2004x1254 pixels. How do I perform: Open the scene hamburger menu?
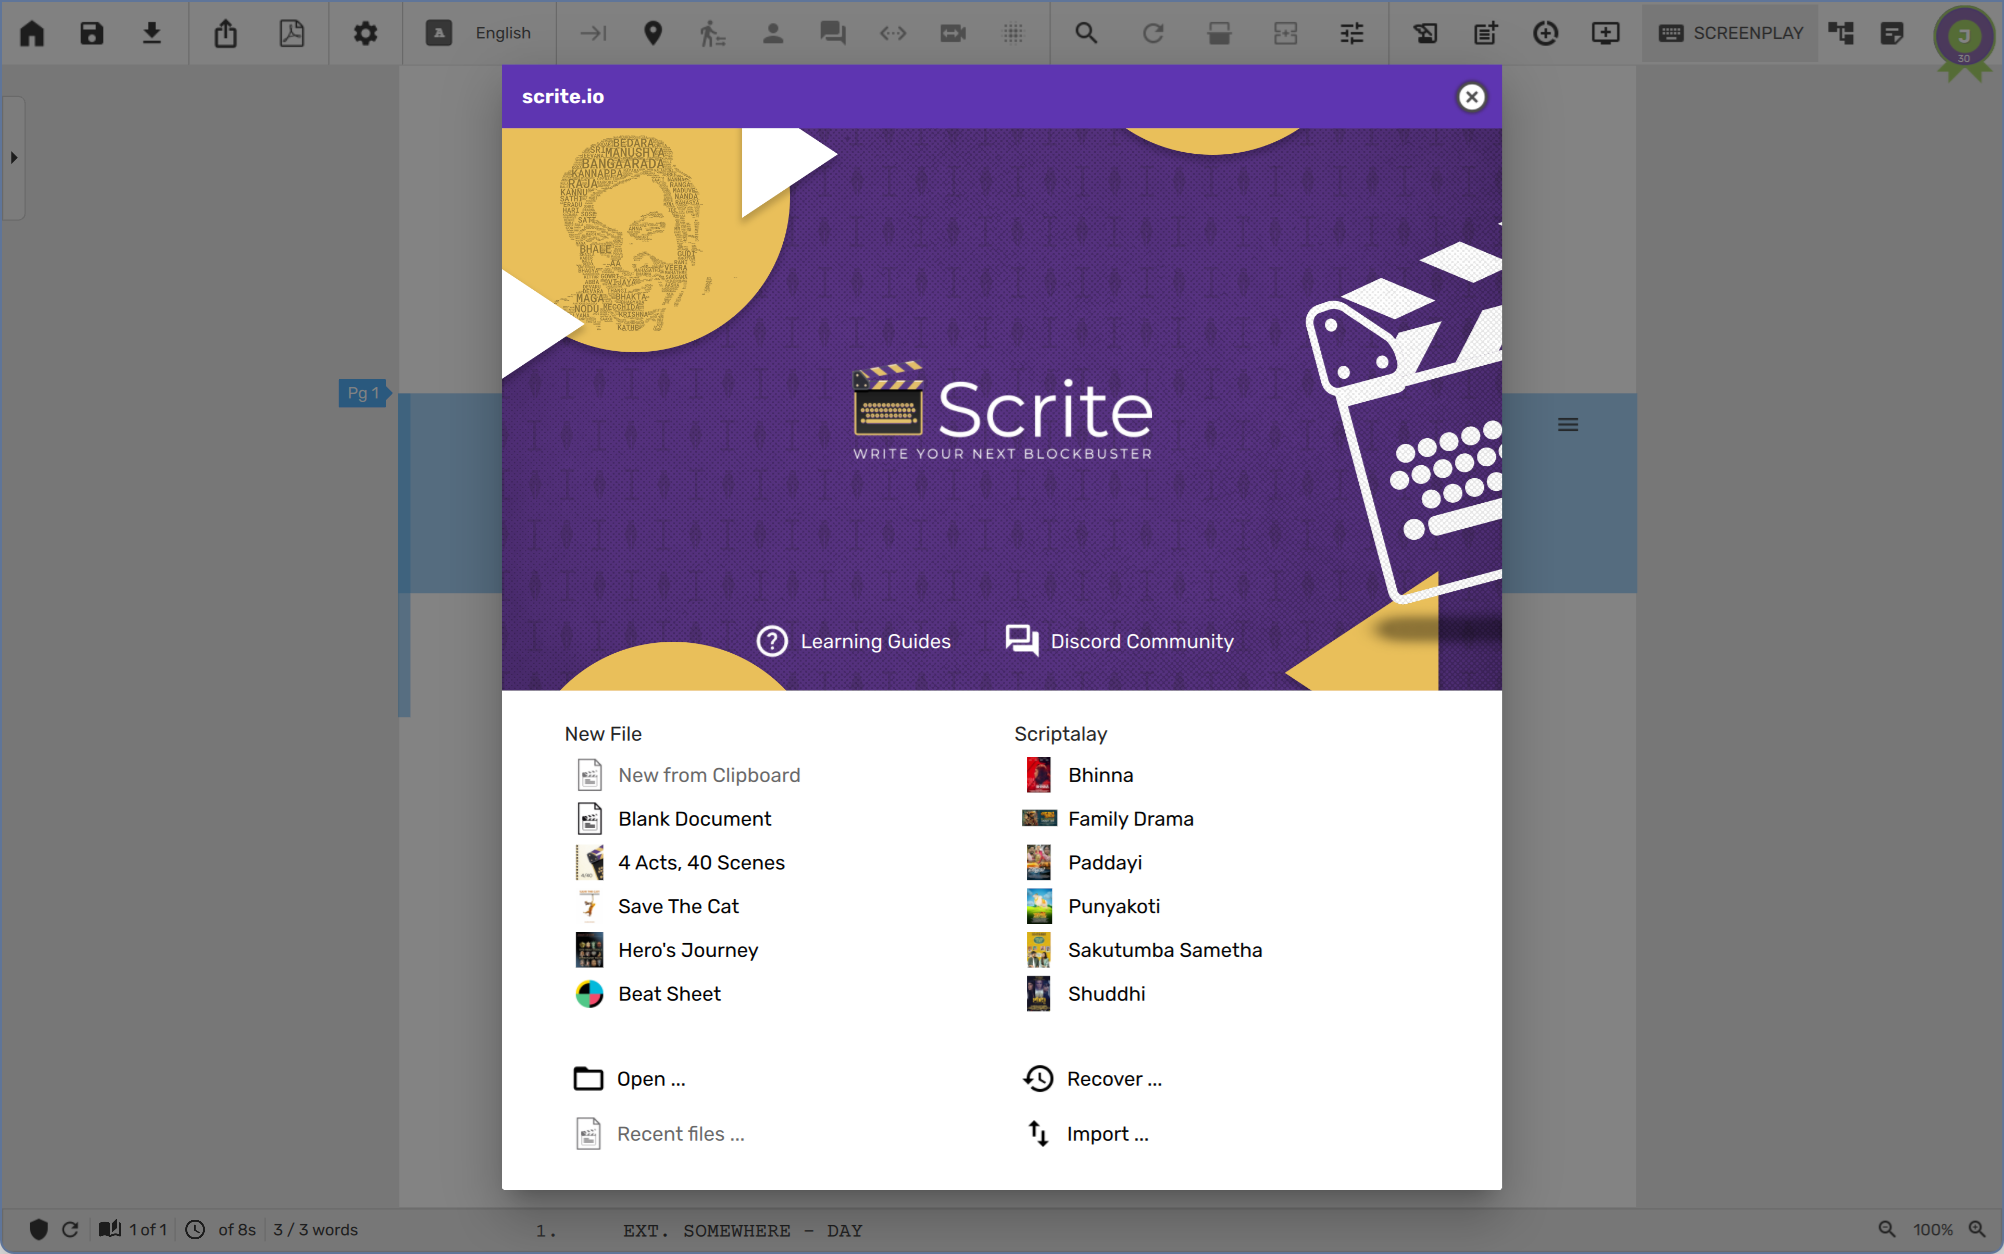(1568, 425)
